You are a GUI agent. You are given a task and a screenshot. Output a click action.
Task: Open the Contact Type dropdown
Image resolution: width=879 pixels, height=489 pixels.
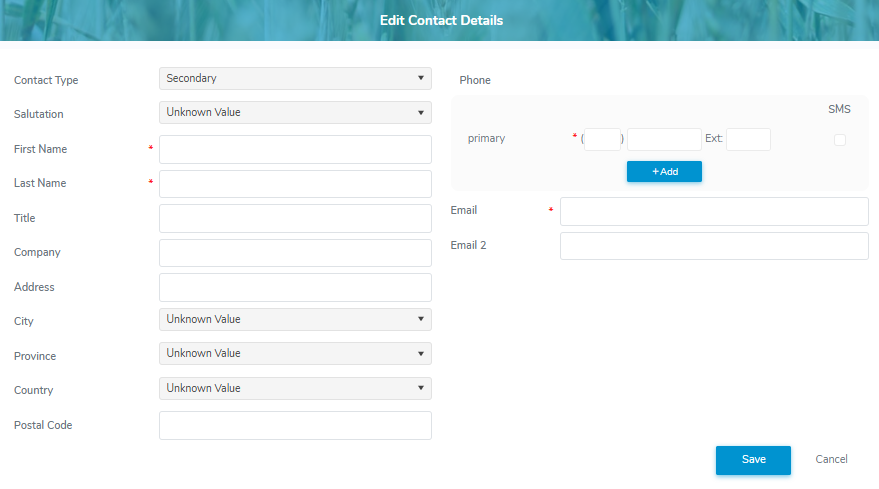[x=295, y=78]
